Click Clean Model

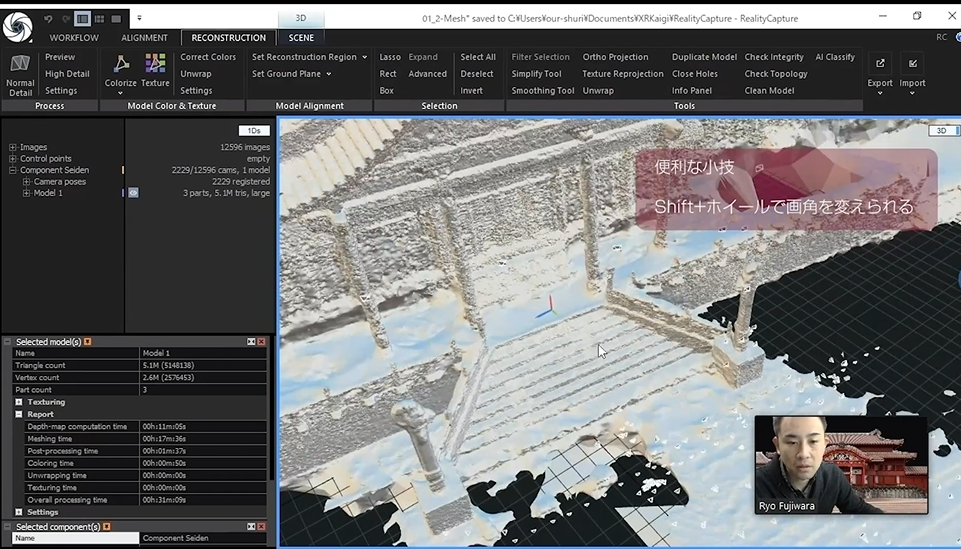point(769,90)
